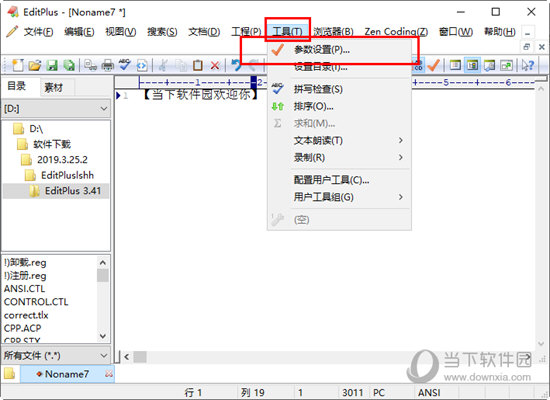Click the Window List toolbar icon
This screenshot has width=550, height=400.
(455, 65)
